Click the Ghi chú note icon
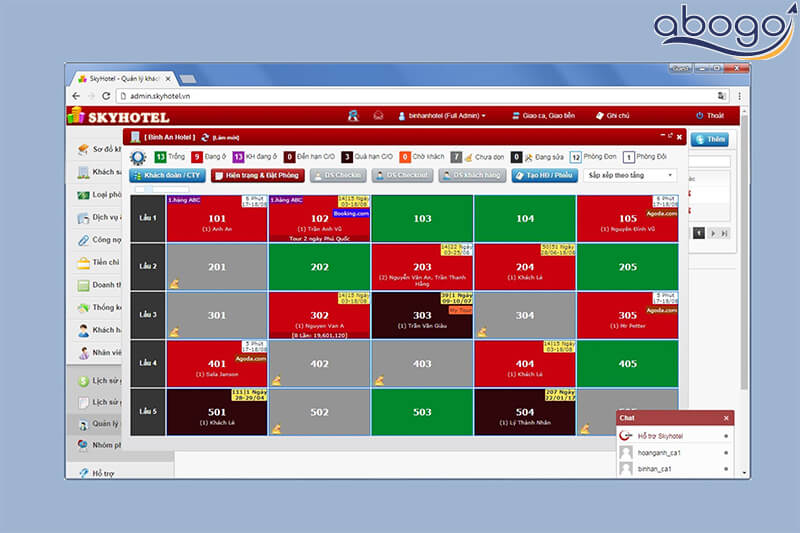The height and width of the screenshot is (533, 800). [x=600, y=116]
